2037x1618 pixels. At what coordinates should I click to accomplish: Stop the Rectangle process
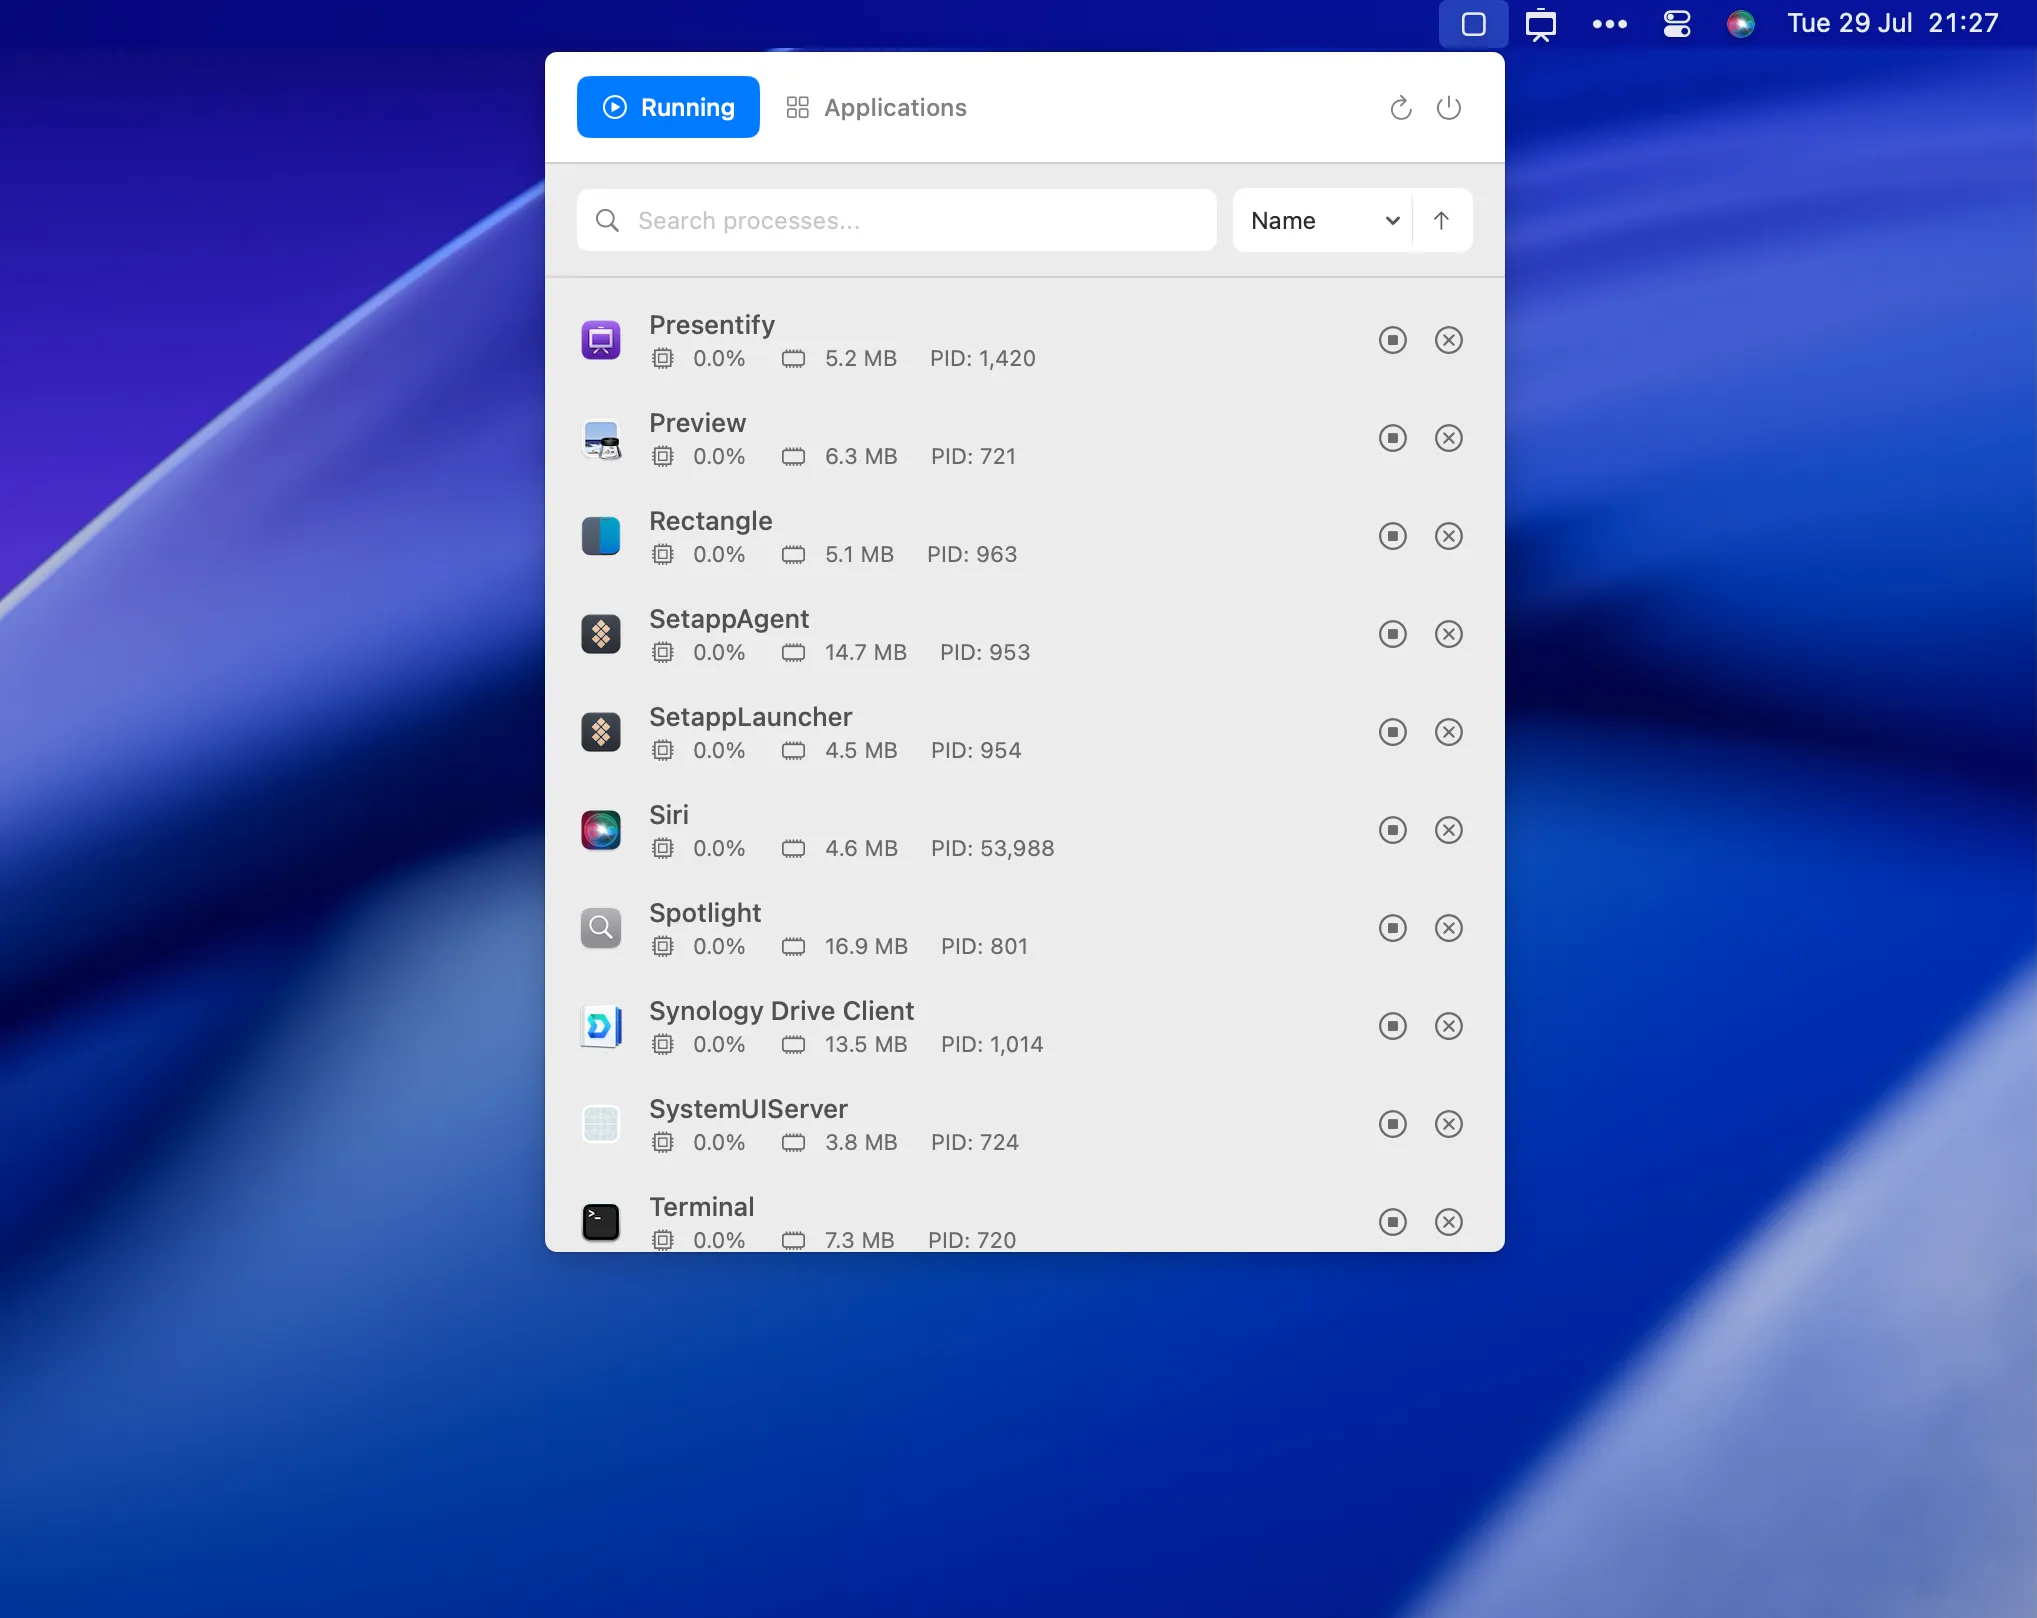click(1392, 536)
